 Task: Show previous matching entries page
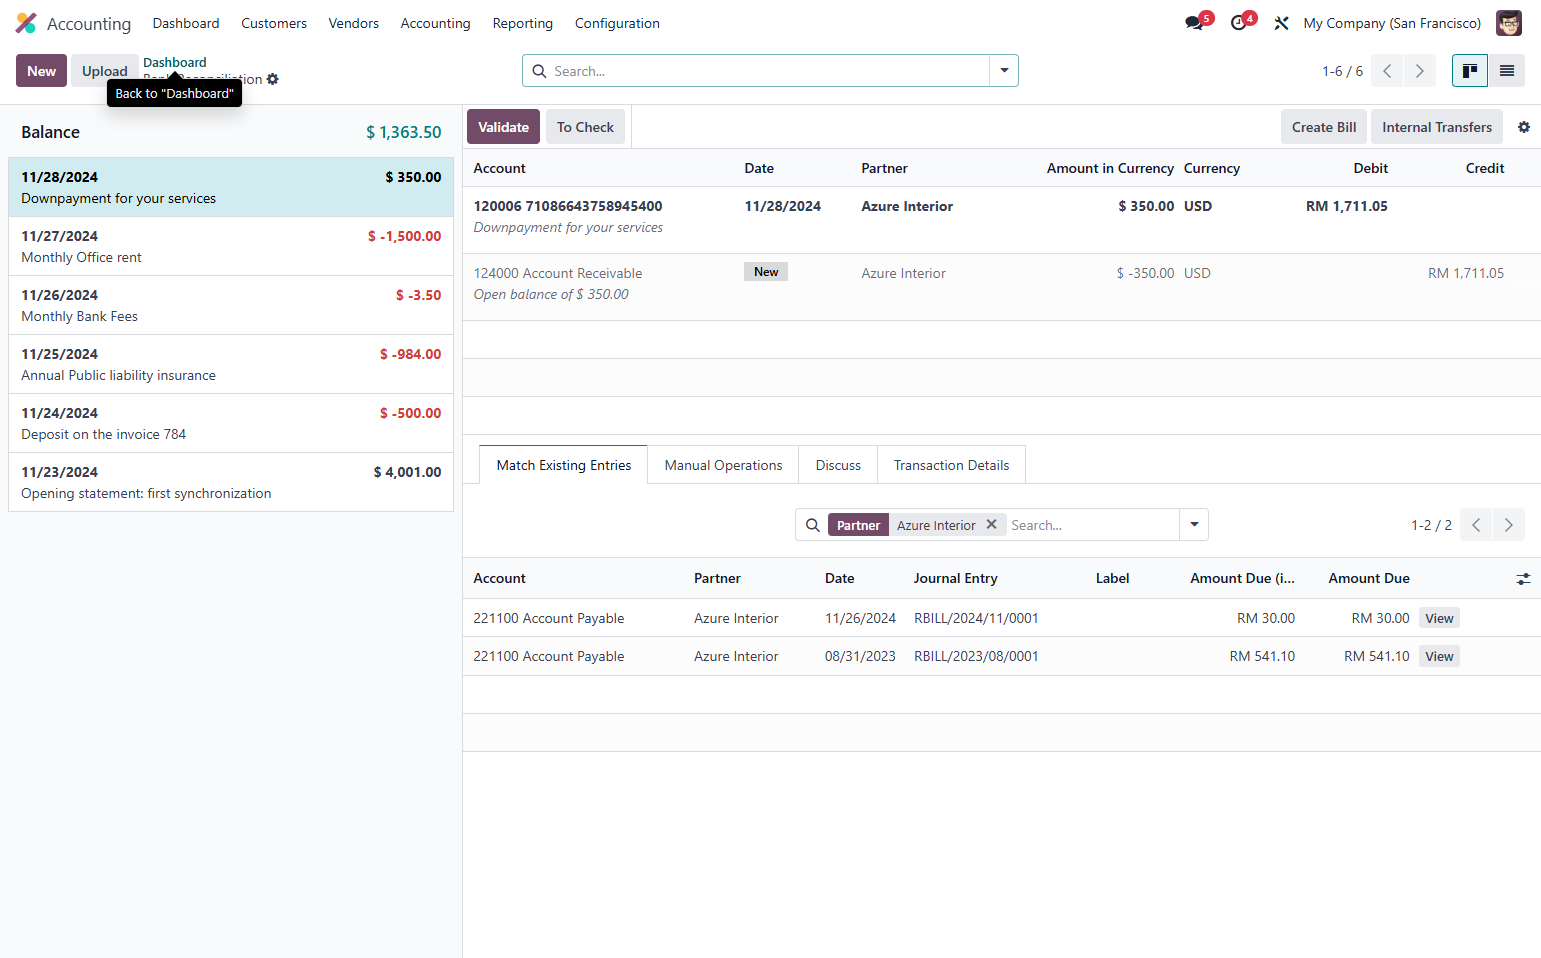point(1476,525)
